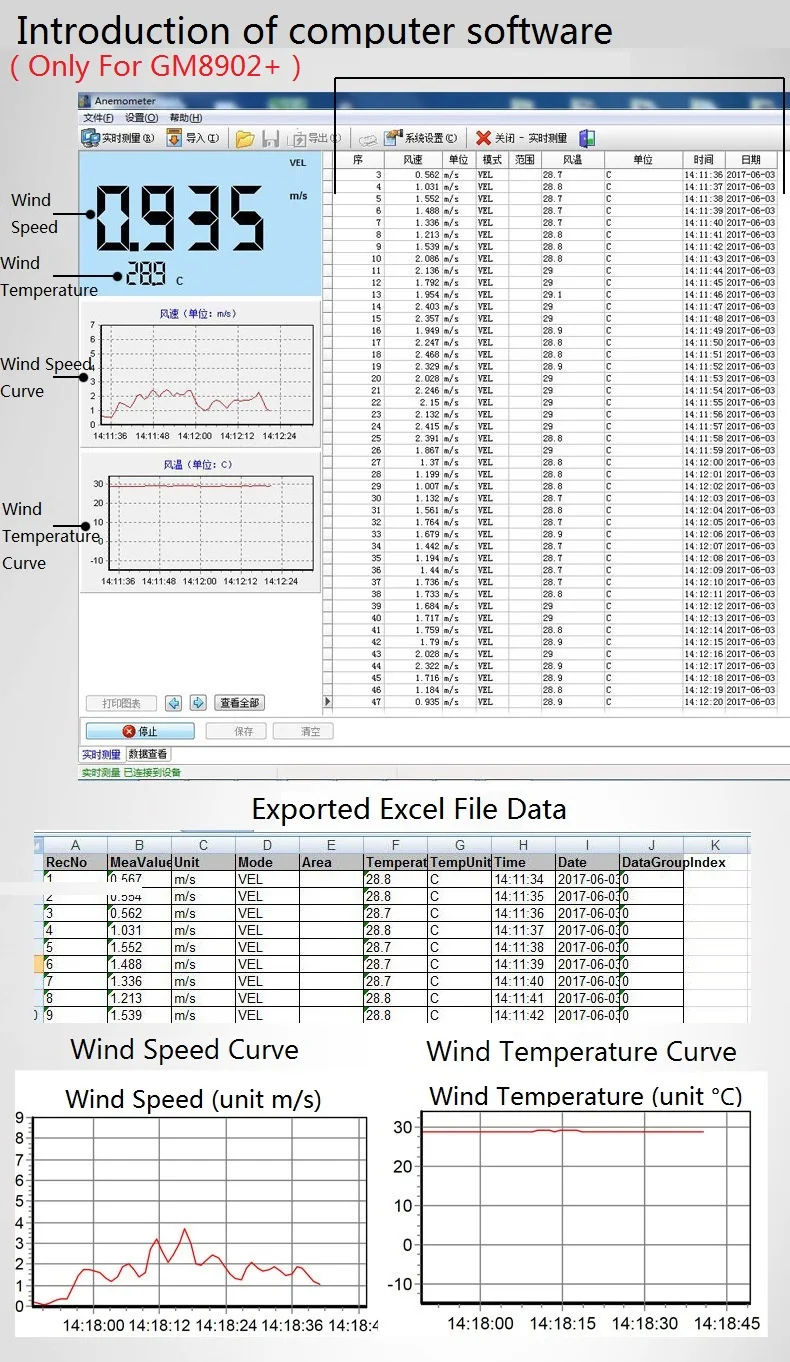Click the open folder toolbar icon
This screenshot has height=1362, width=790.
tap(245, 139)
